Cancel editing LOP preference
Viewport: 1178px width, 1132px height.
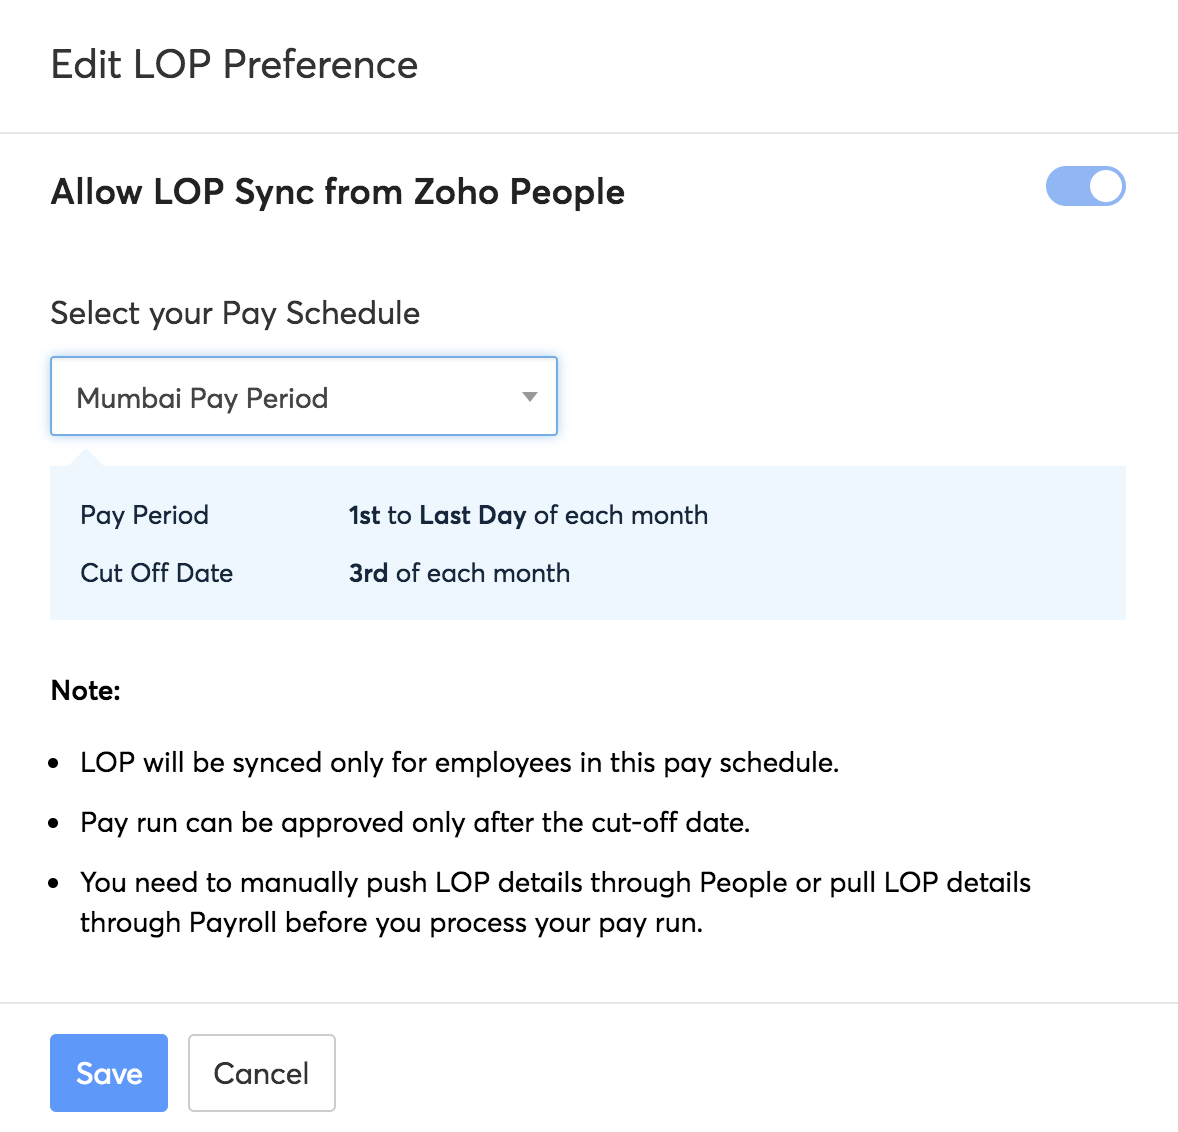click(x=261, y=1073)
